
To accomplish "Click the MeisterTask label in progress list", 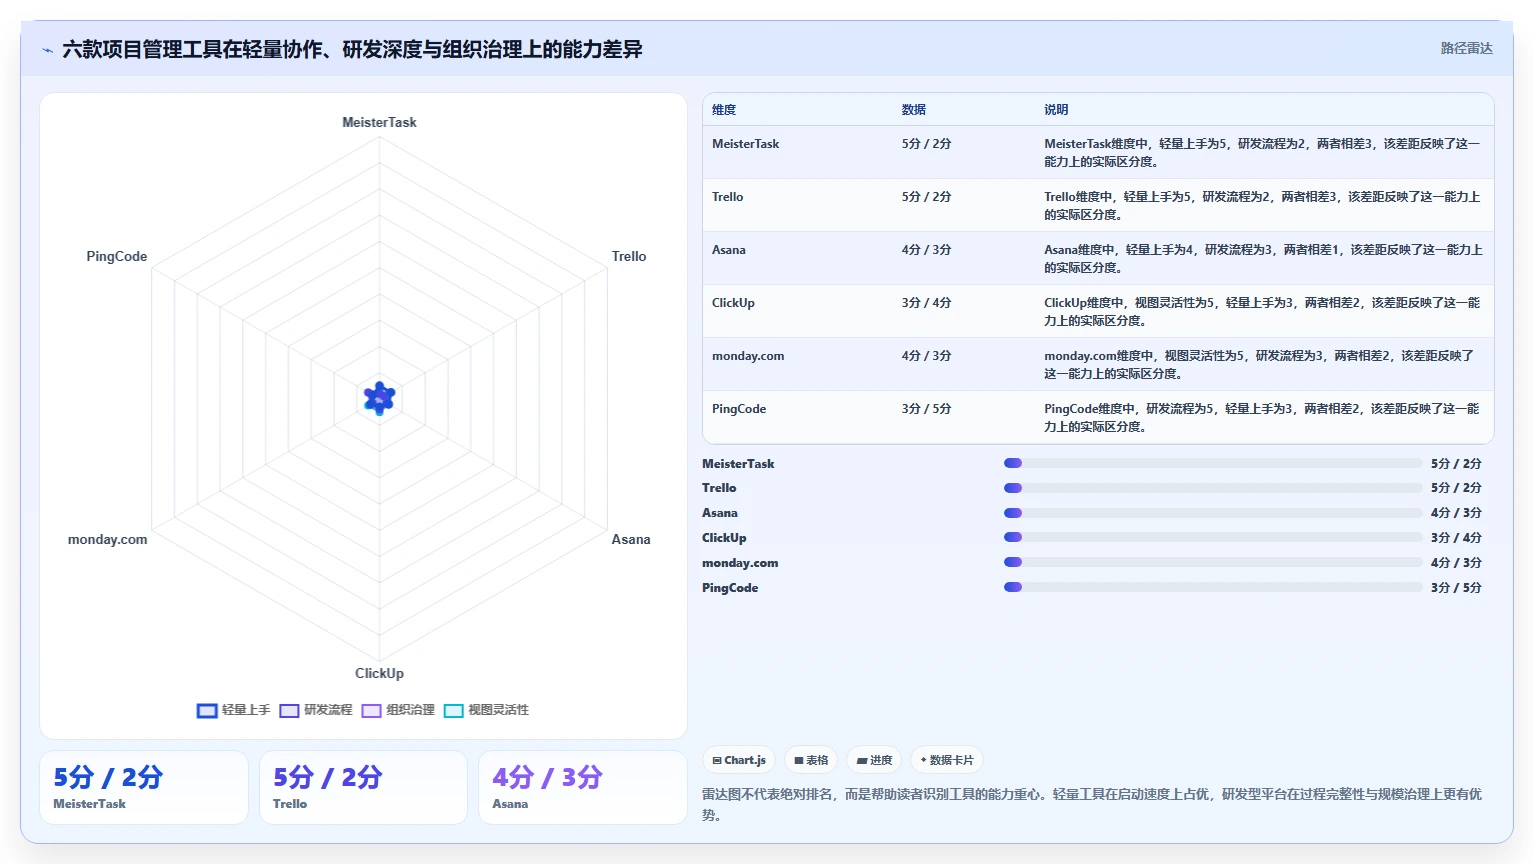I will coord(738,464).
